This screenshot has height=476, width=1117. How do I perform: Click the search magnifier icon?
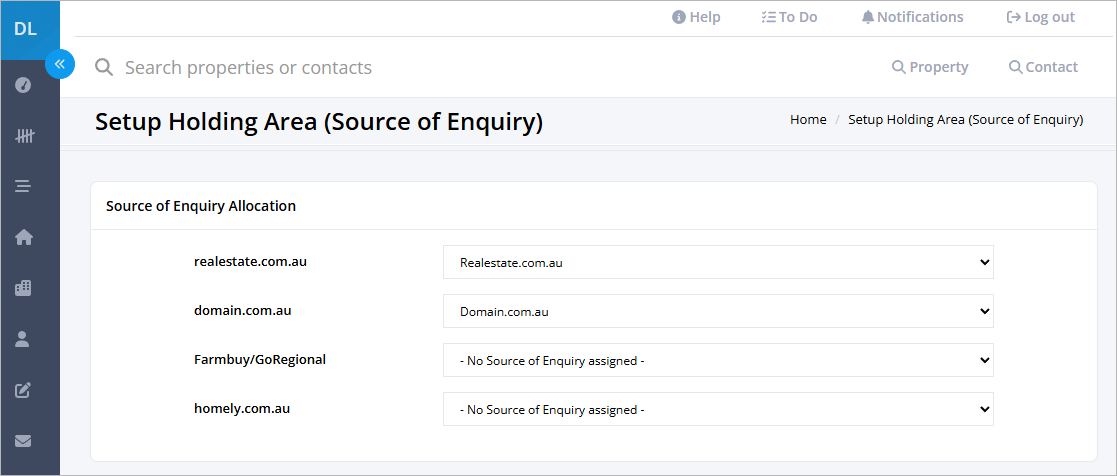point(104,68)
